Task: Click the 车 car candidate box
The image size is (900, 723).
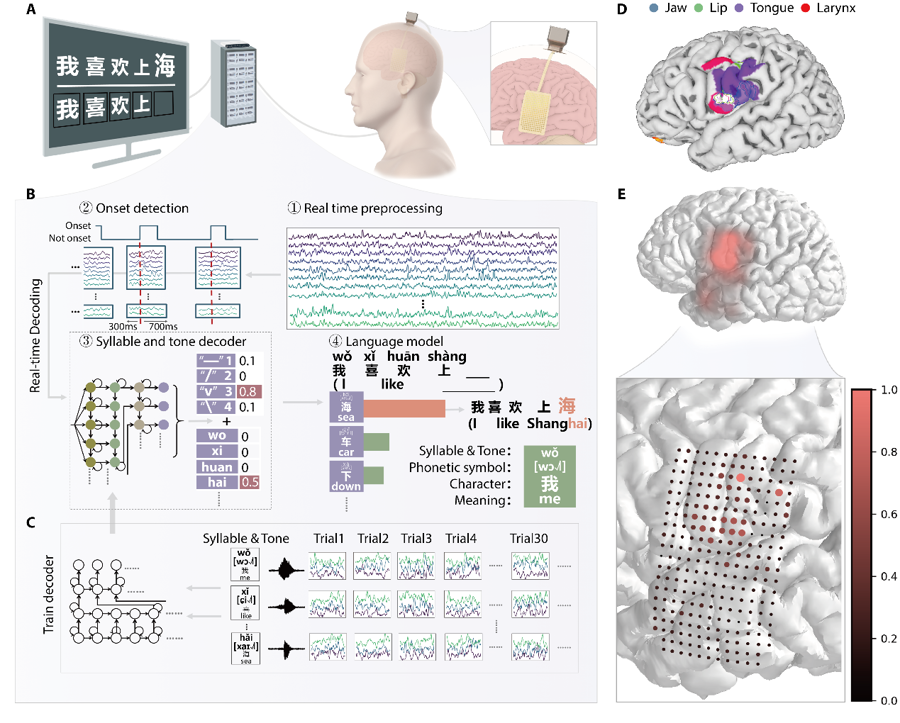Action: 345,443
